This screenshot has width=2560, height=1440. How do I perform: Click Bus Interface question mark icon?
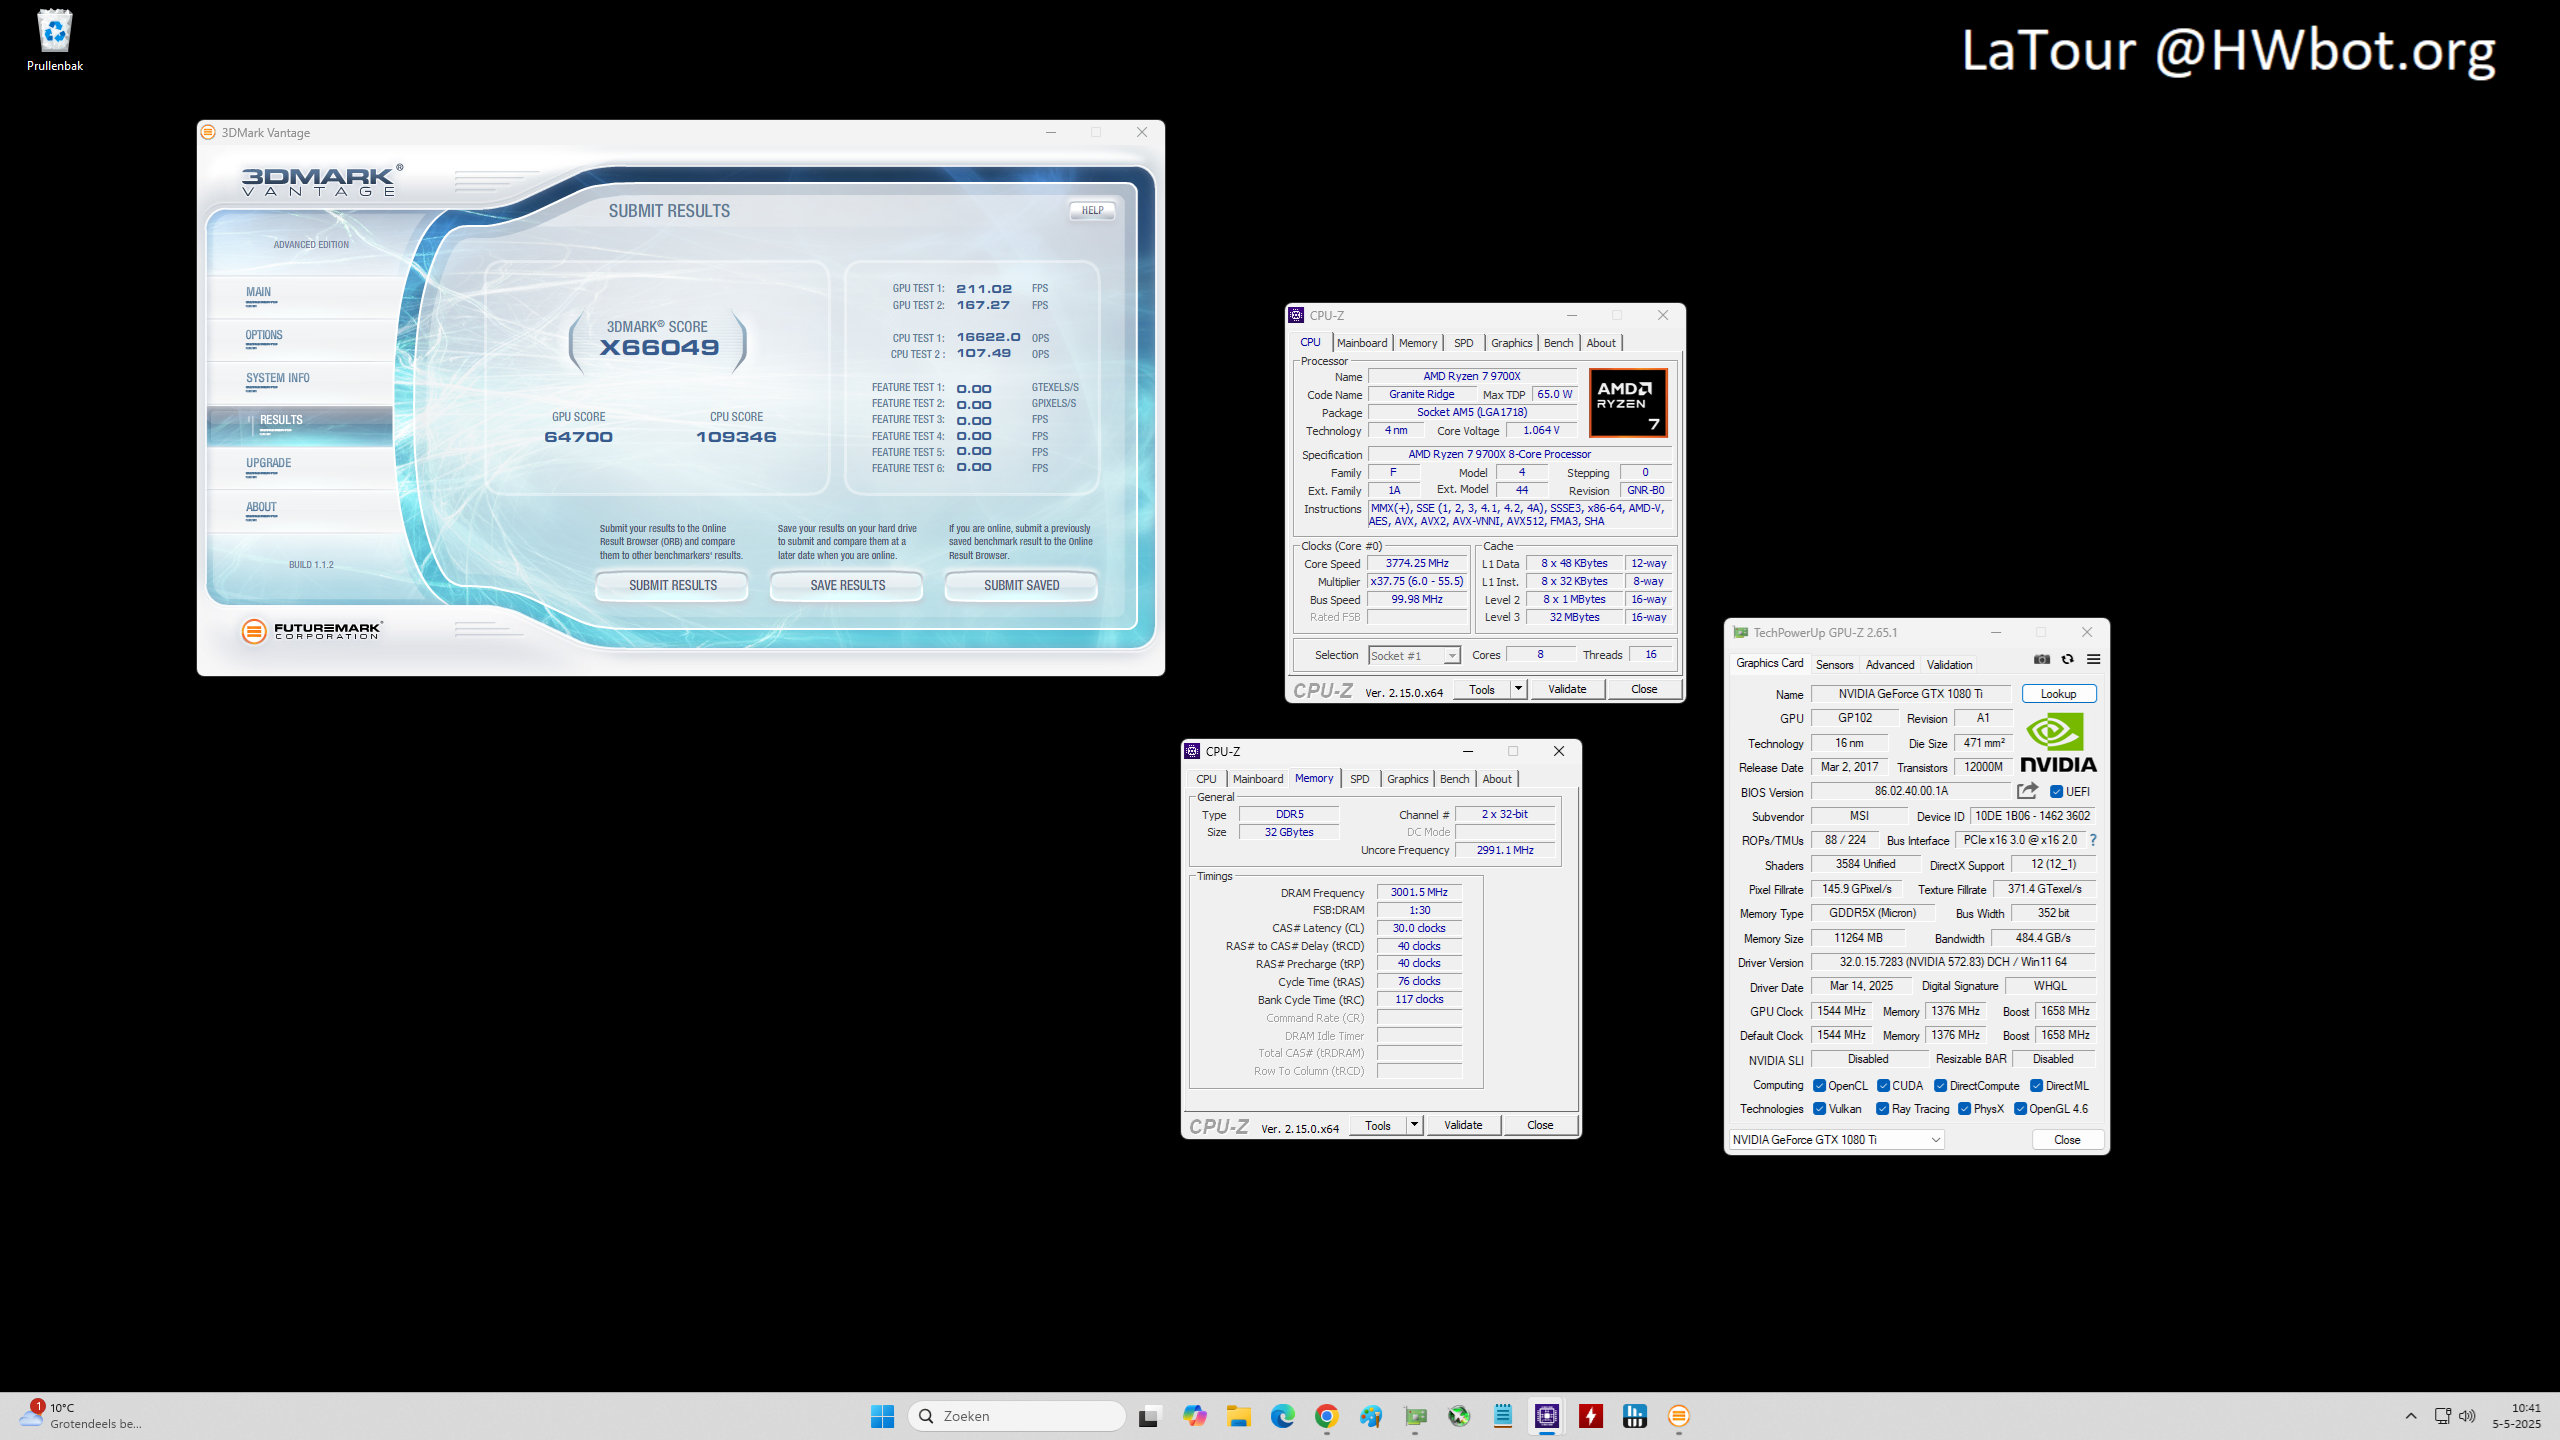click(x=2093, y=840)
